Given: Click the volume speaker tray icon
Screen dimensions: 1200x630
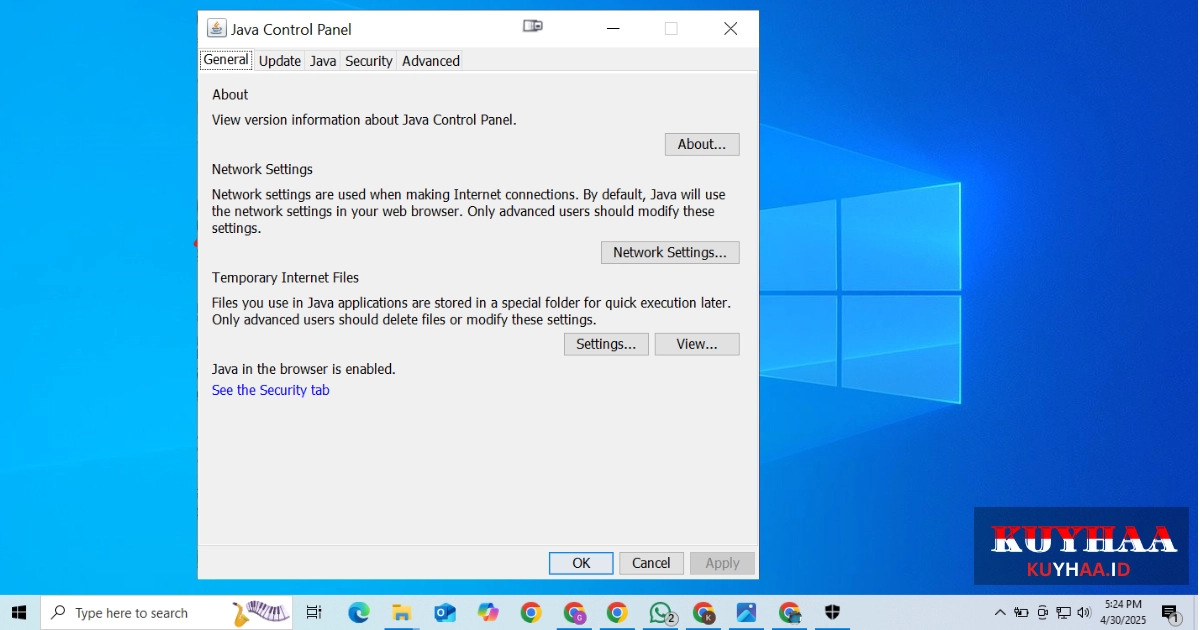Looking at the screenshot, I should [x=1084, y=613].
